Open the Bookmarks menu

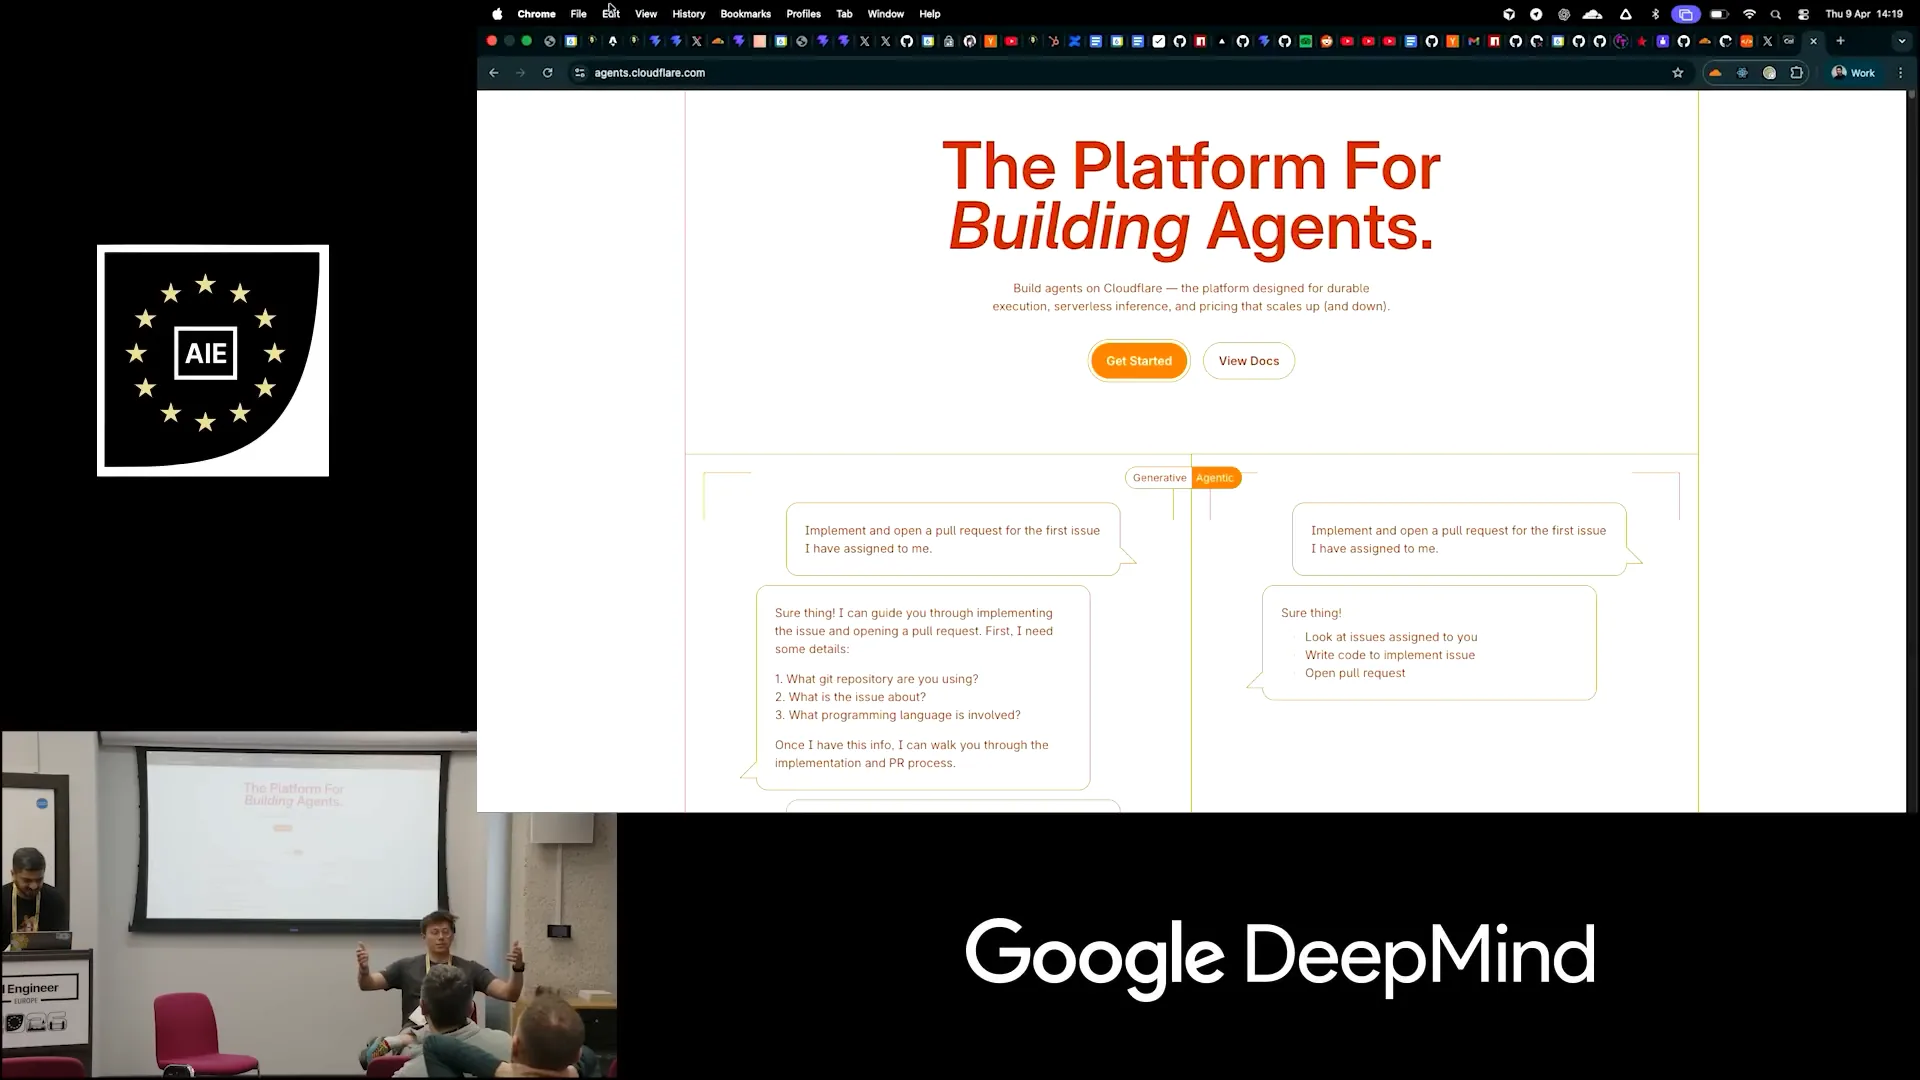(745, 14)
